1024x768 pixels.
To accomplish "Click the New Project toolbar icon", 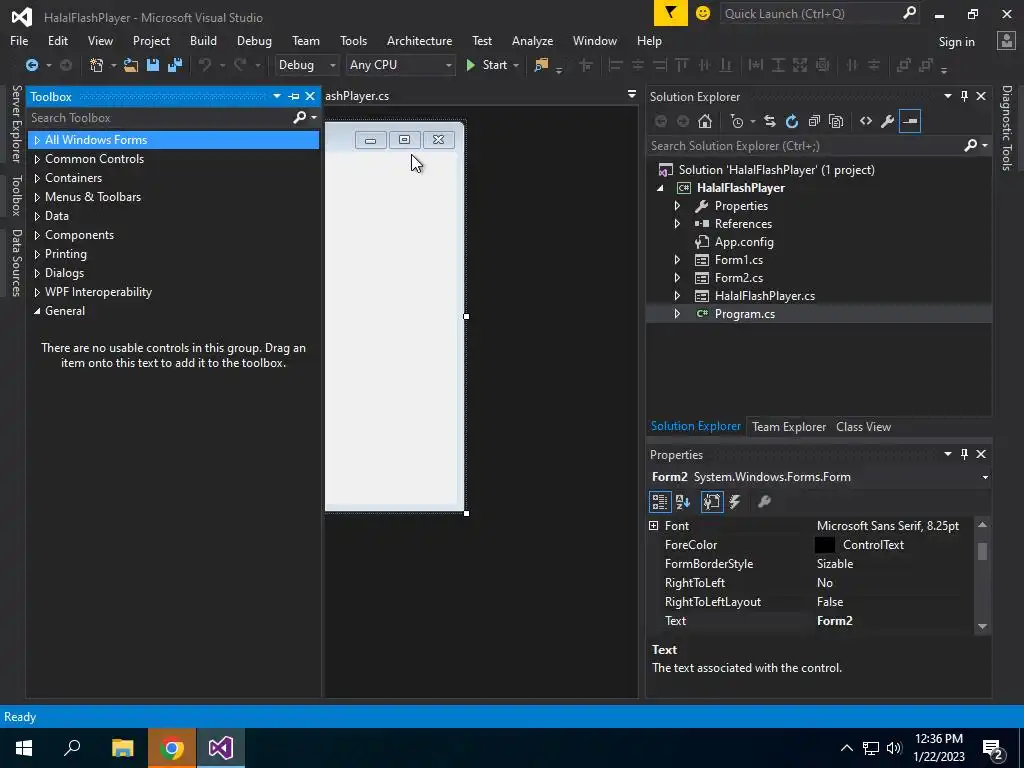I will pos(97,65).
